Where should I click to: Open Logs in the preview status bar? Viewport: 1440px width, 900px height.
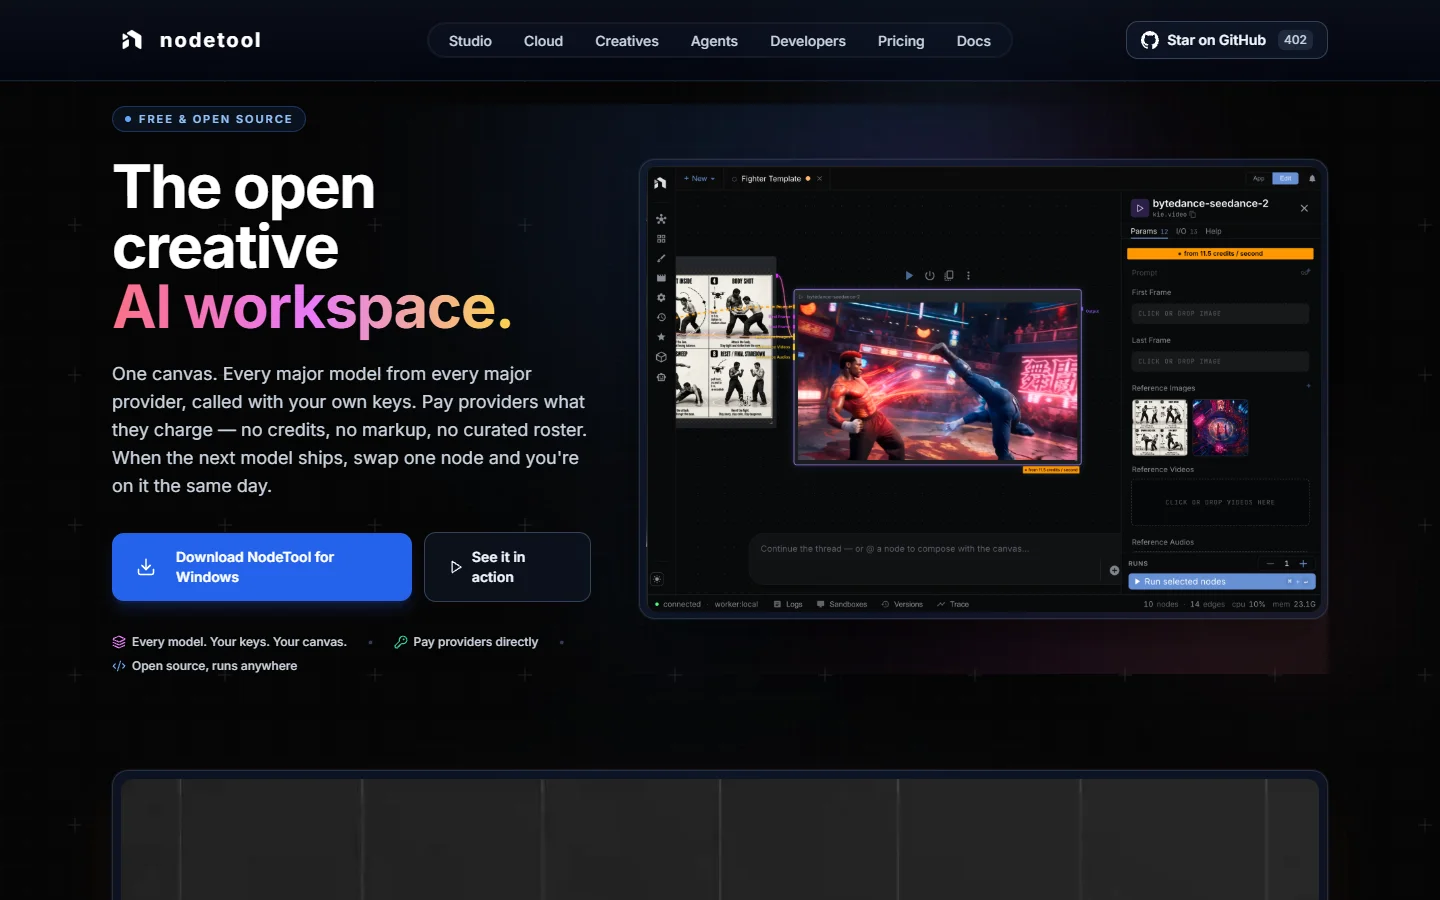(x=788, y=604)
